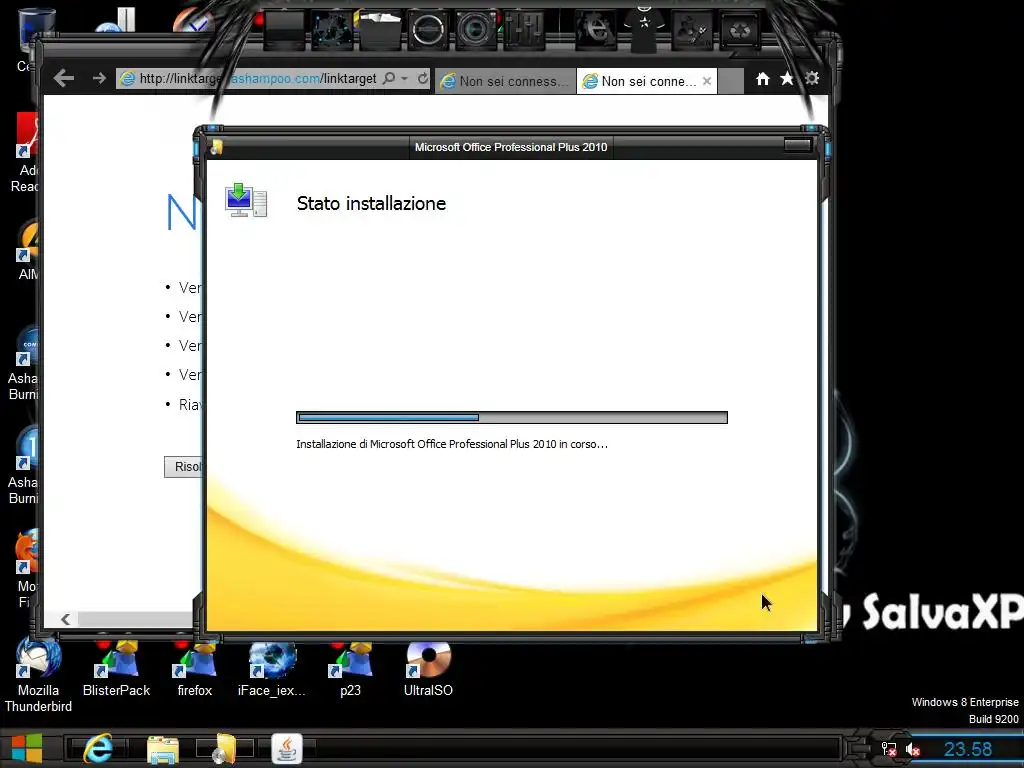Open Tools gear in Internet Explorer

click(812, 78)
